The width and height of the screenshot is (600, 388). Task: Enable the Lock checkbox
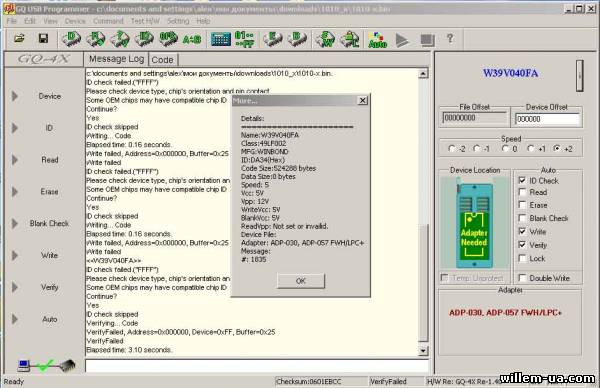tap(522, 258)
